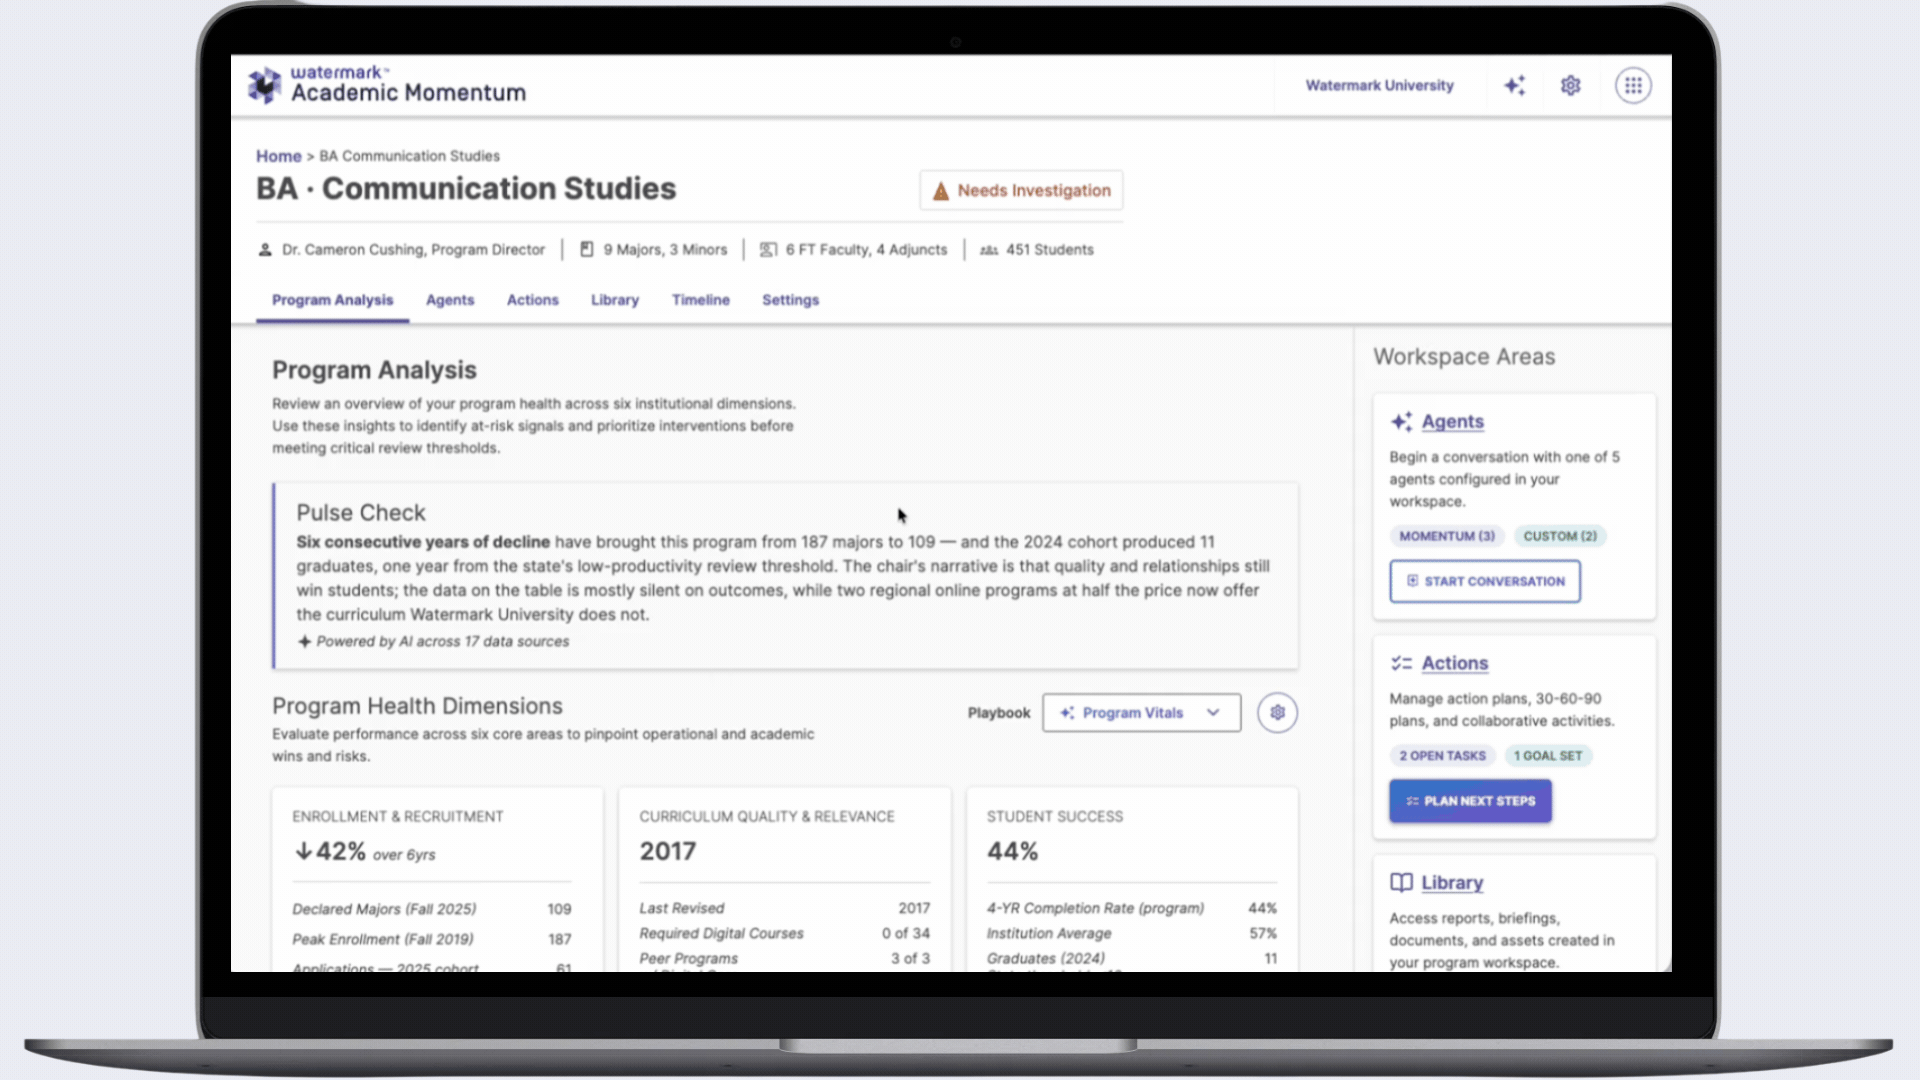Click the 4-YR Completion Rate (program) row
Image resolution: width=1920 pixels, height=1080 pixels.
pyautogui.click(x=1131, y=908)
